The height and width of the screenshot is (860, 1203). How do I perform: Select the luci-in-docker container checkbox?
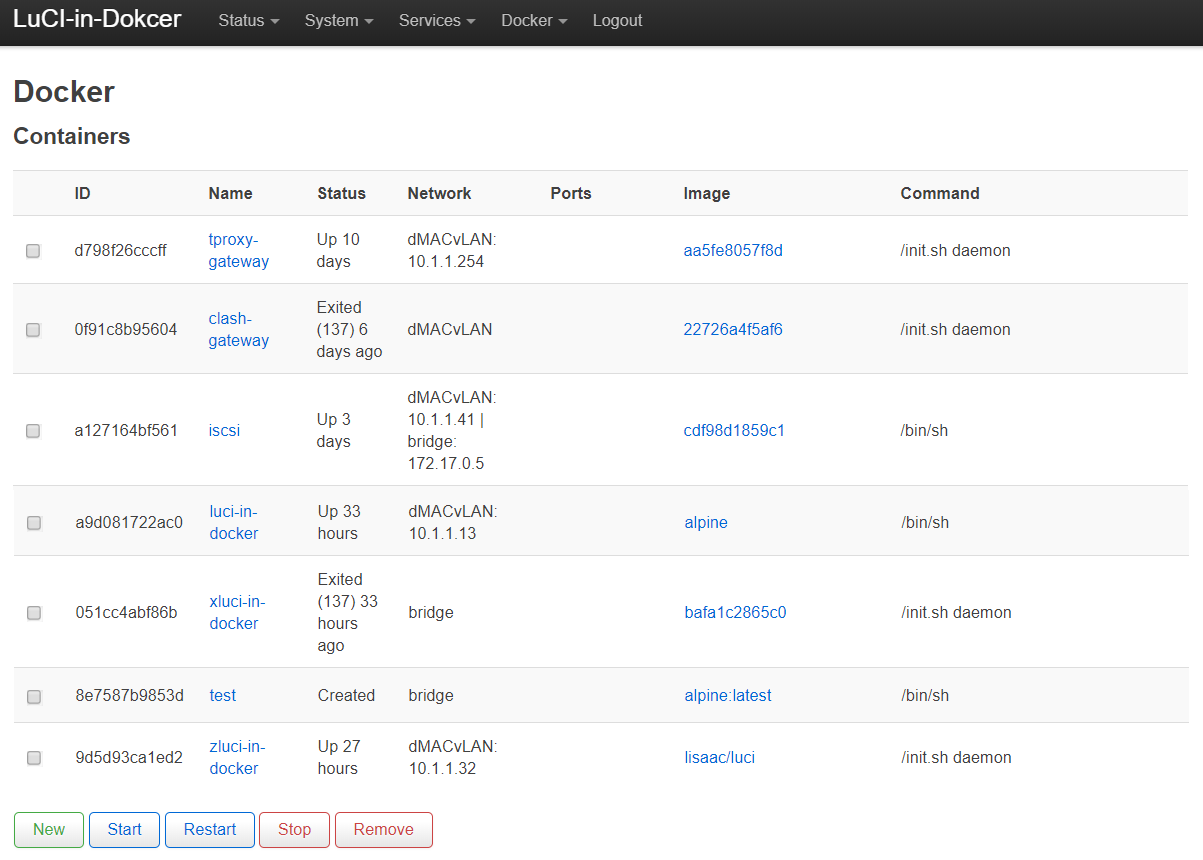34,523
